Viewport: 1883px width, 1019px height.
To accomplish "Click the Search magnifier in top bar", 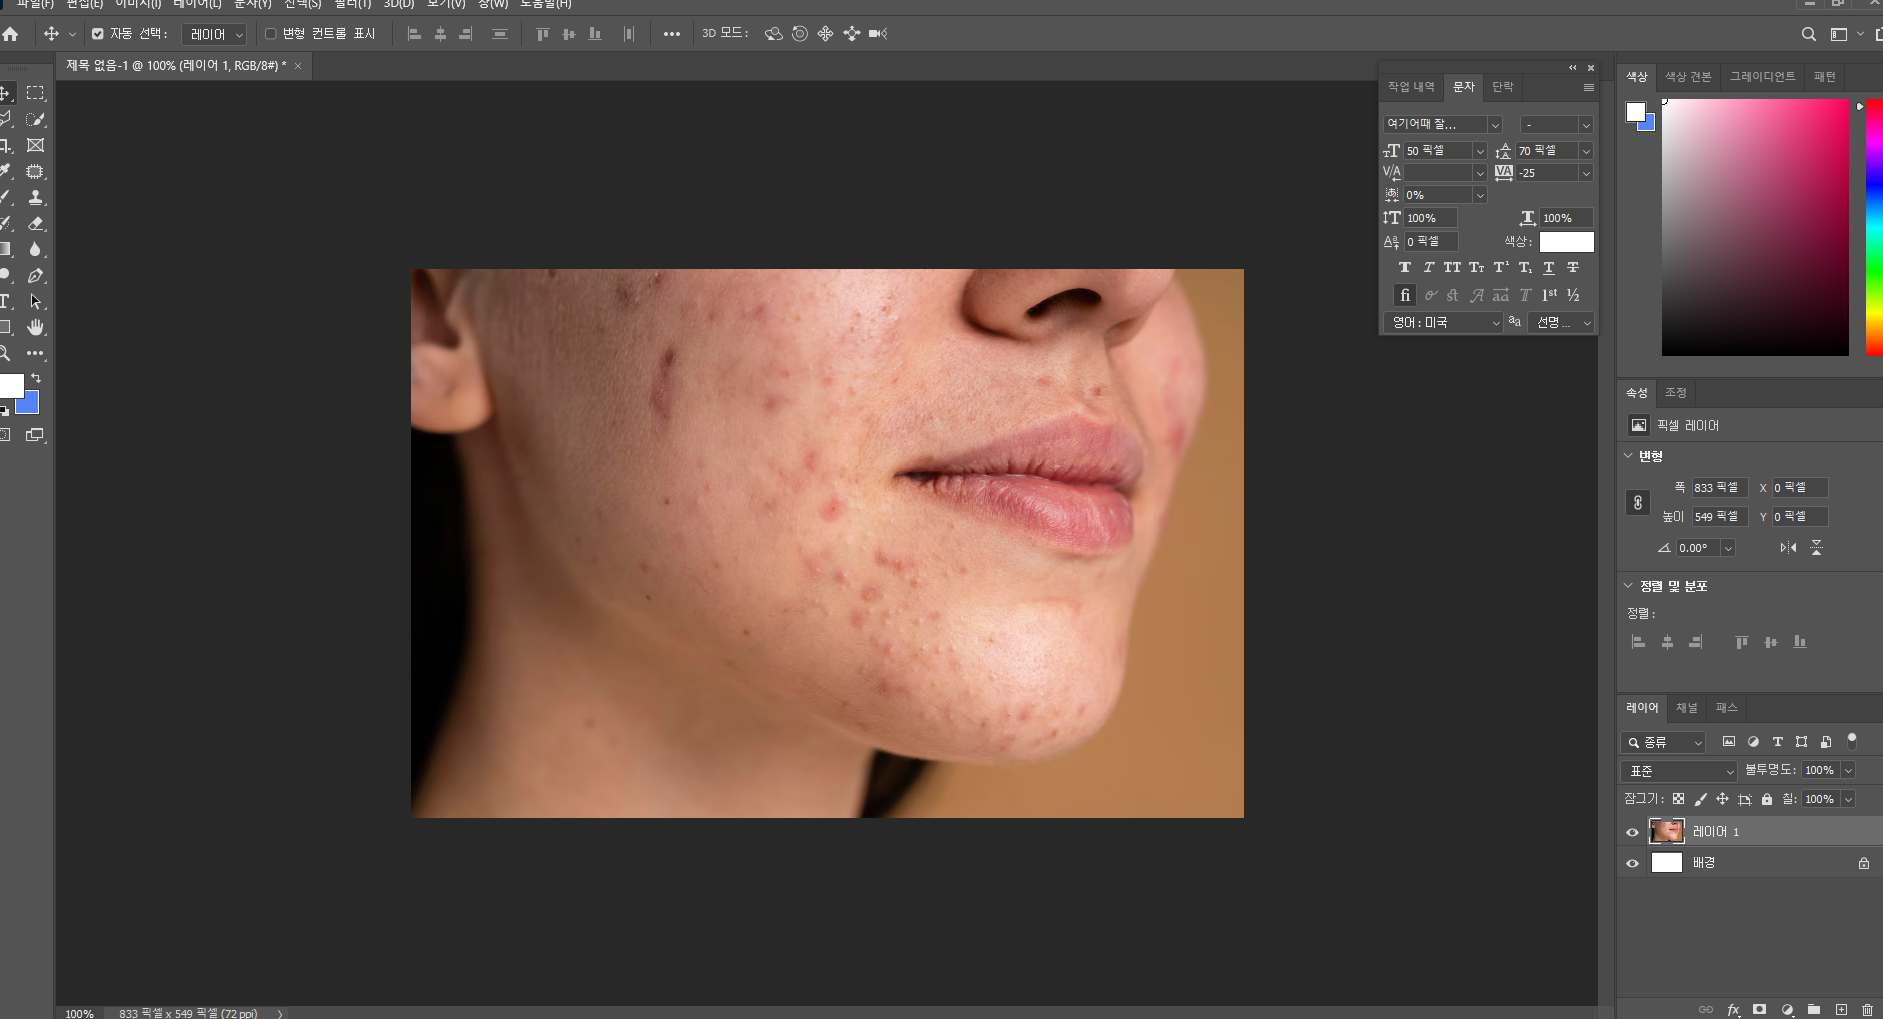I will click(x=1808, y=34).
